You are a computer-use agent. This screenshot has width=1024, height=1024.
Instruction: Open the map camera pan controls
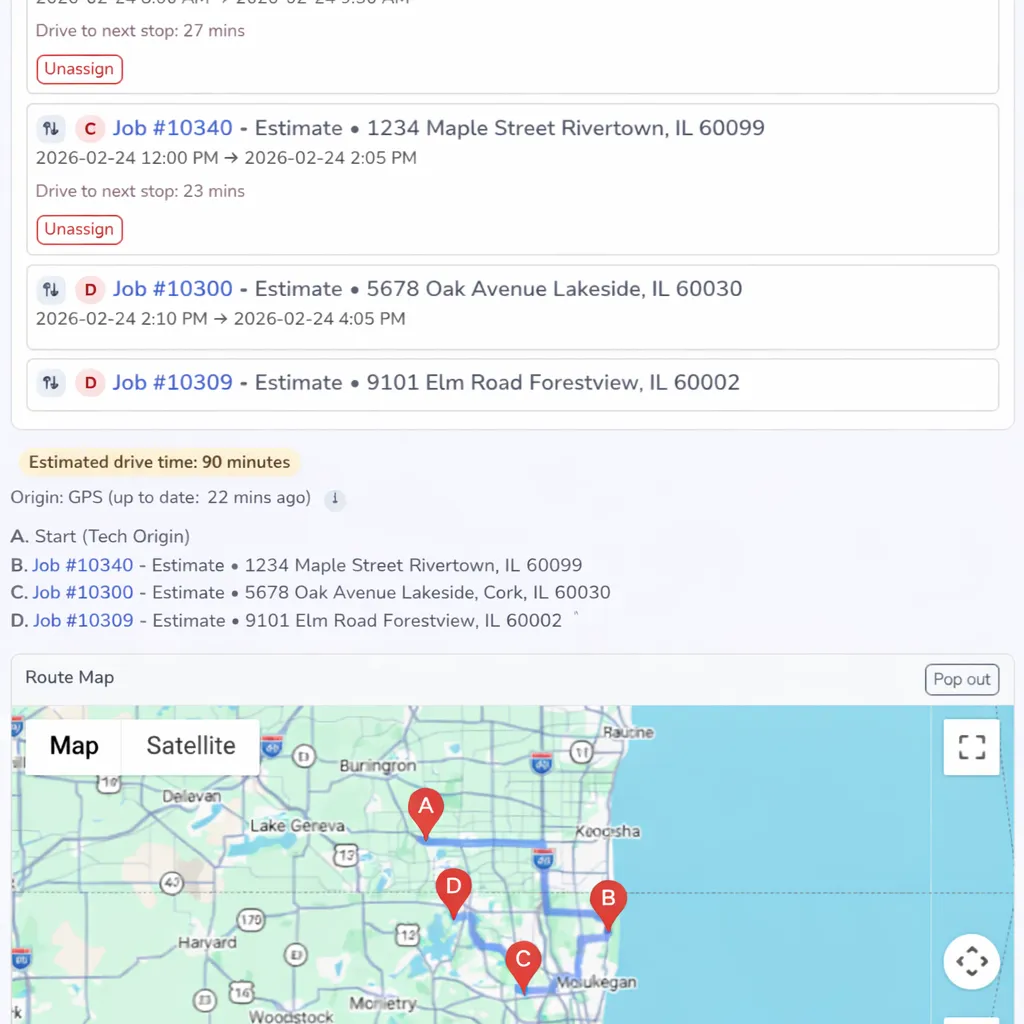pos(971,961)
